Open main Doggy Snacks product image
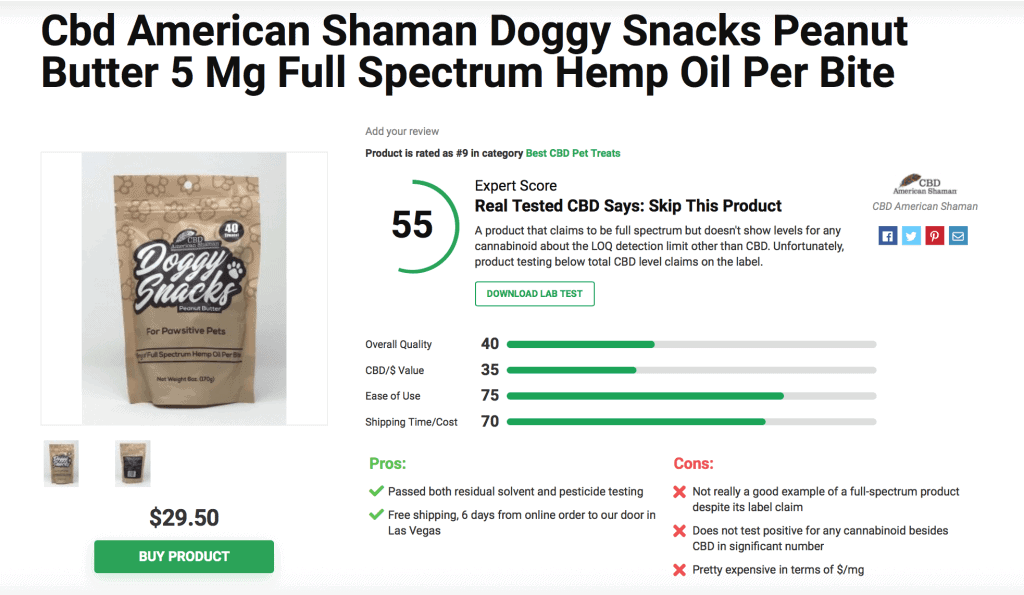 click(x=184, y=289)
